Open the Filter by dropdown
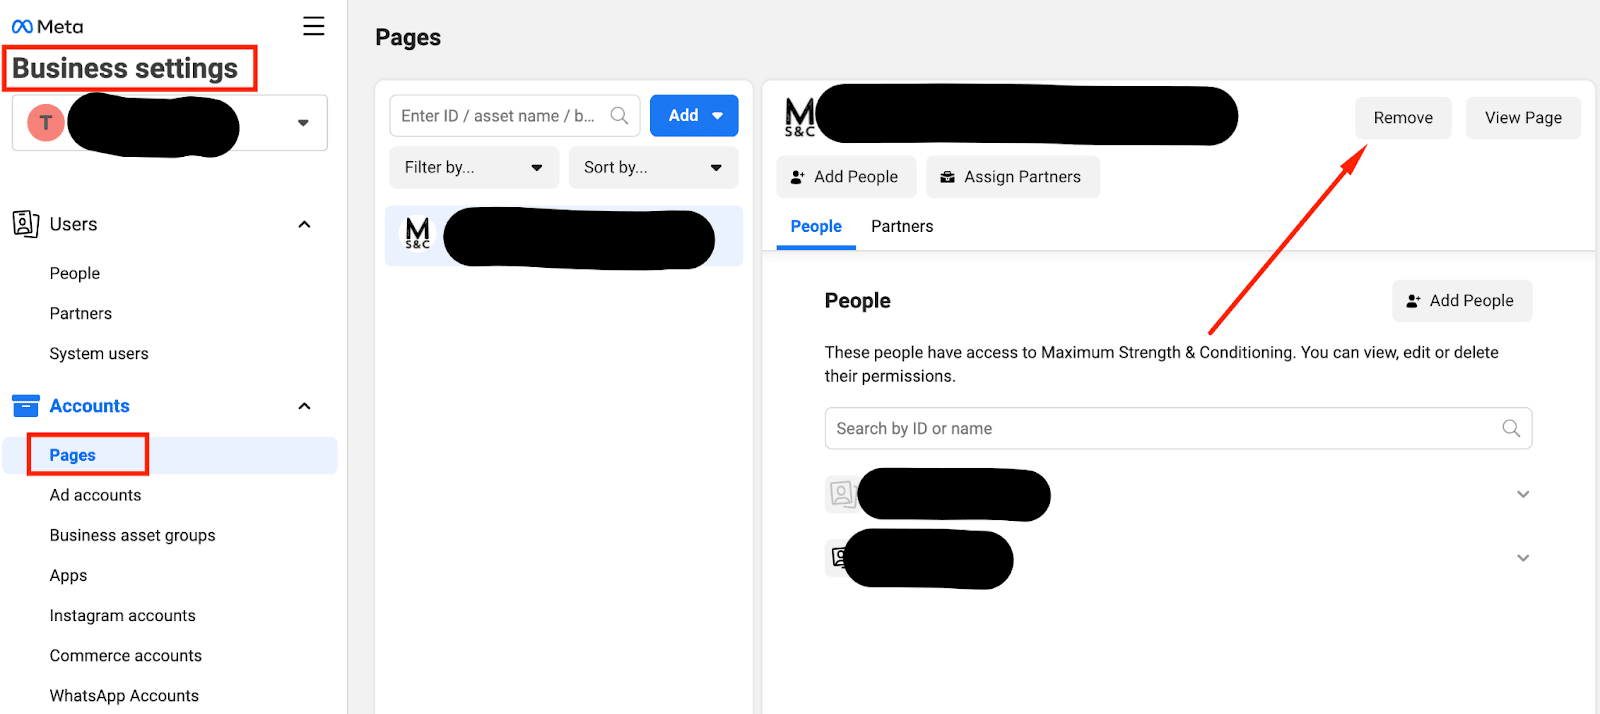Viewport: 1600px width, 714px height. point(473,168)
